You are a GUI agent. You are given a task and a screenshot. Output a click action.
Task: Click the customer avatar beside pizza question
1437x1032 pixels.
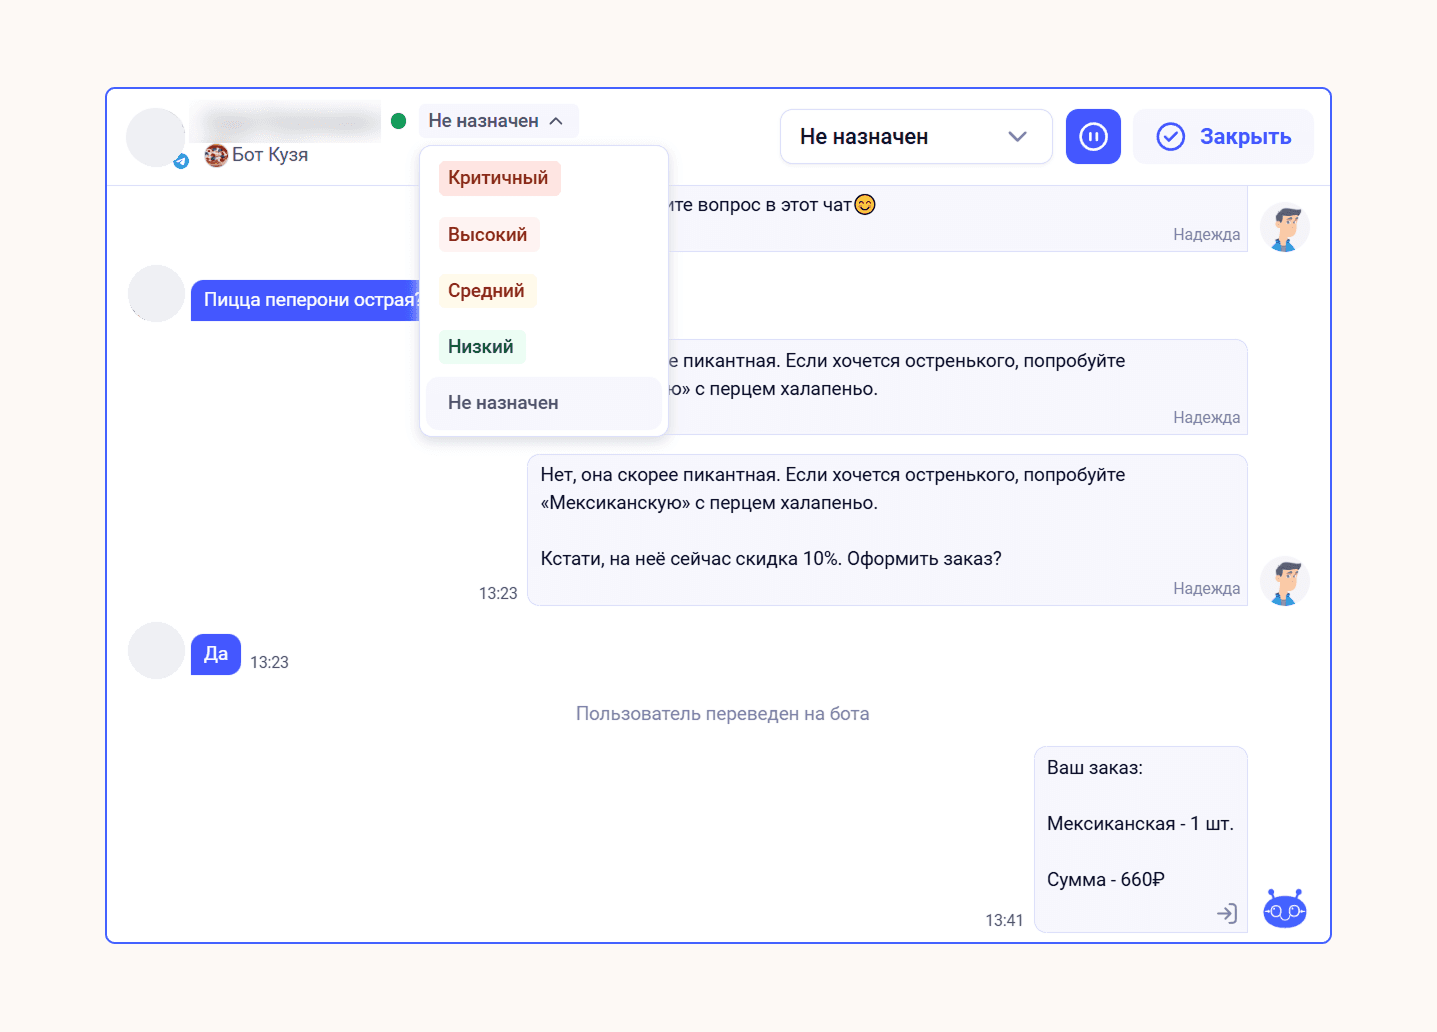tap(156, 293)
